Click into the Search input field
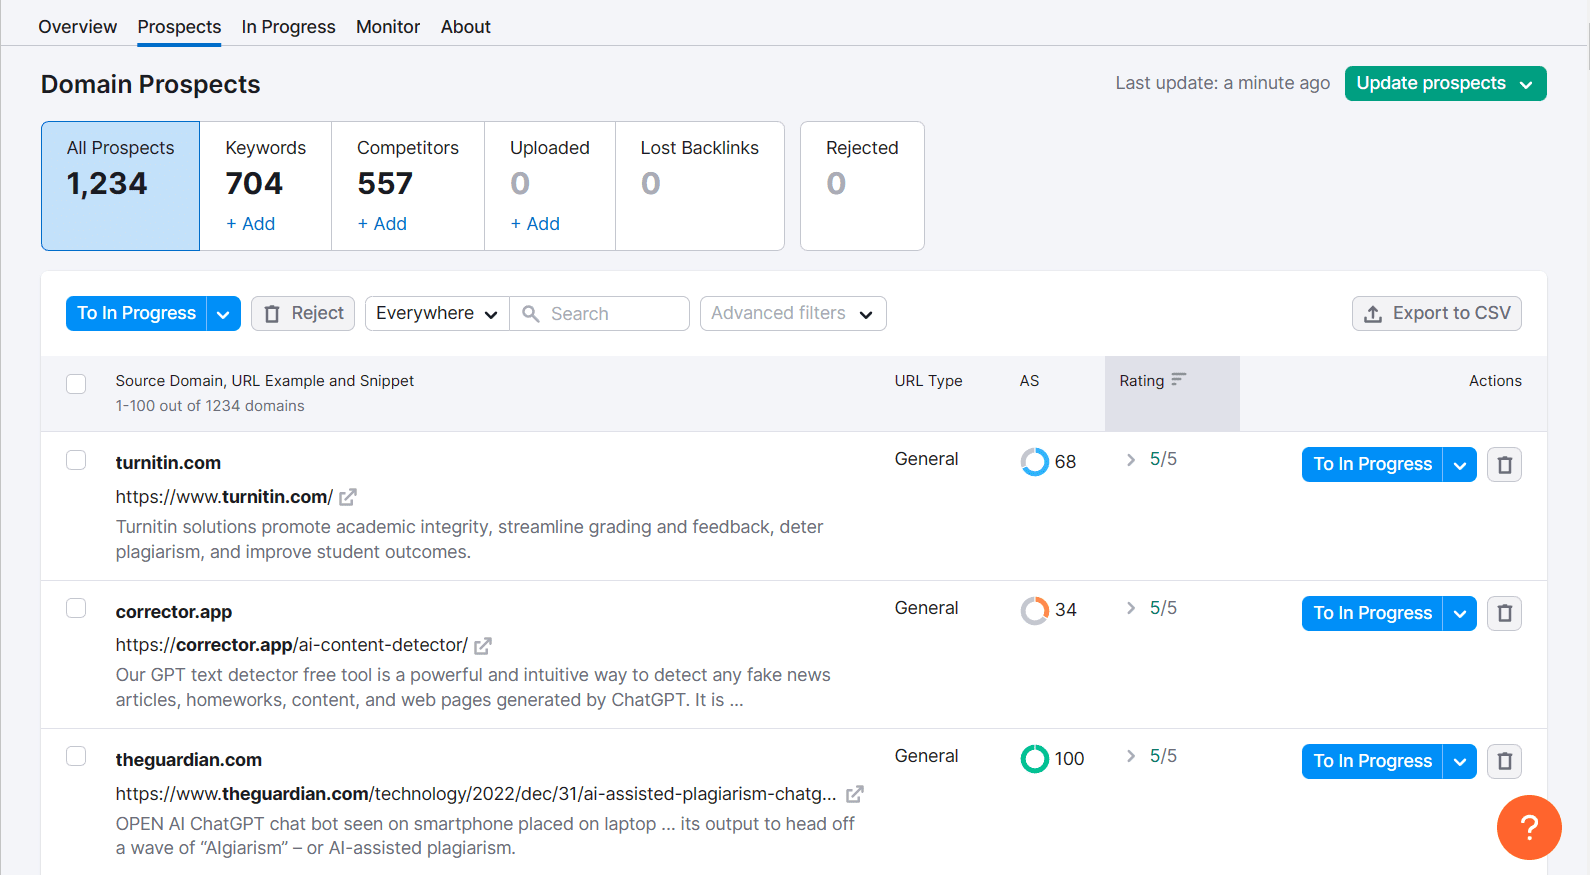1590x875 pixels. (x=600, y=314)
